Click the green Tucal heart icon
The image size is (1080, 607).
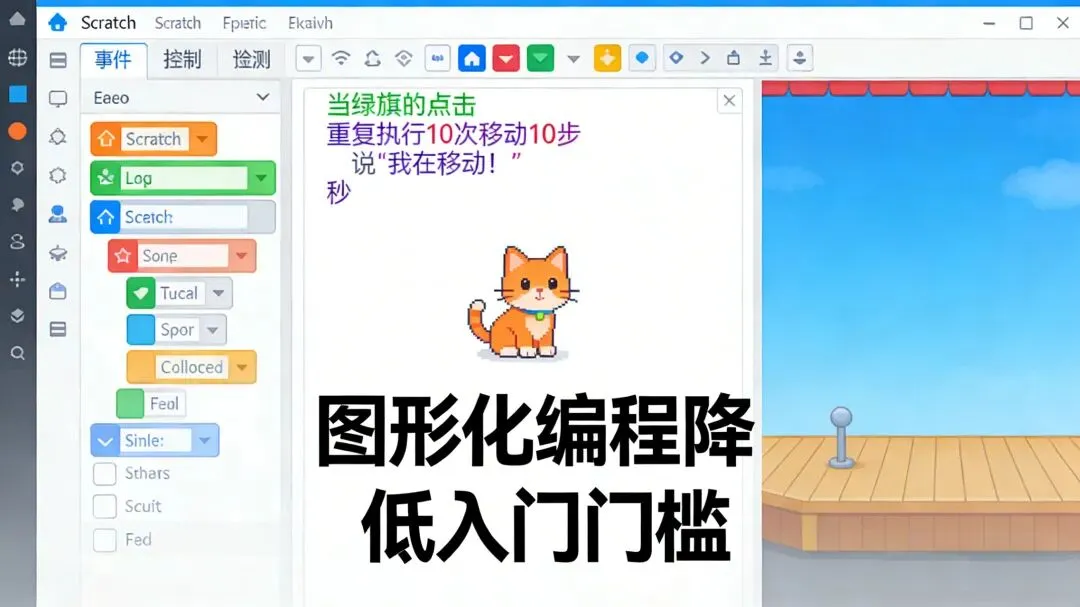(141, 294)
